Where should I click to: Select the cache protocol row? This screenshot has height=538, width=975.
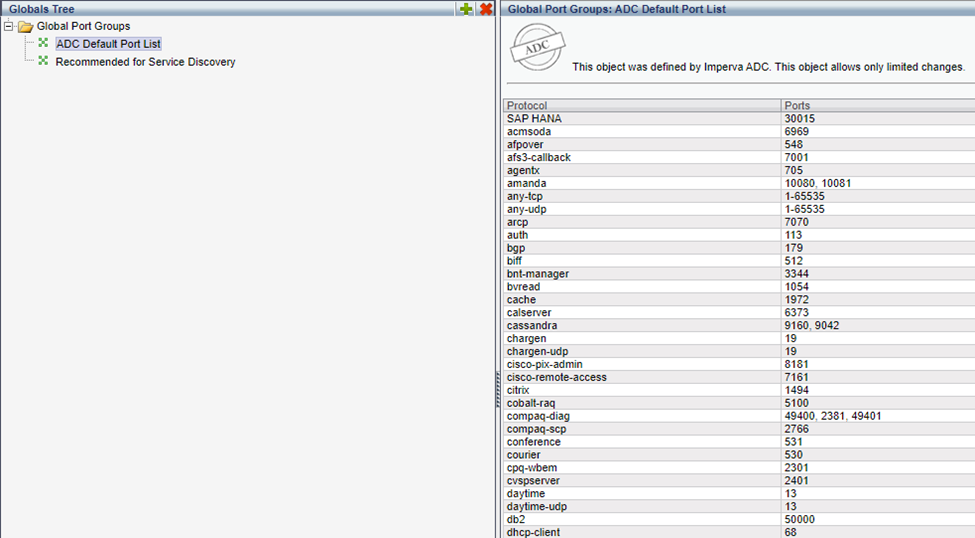click(739, 300)
